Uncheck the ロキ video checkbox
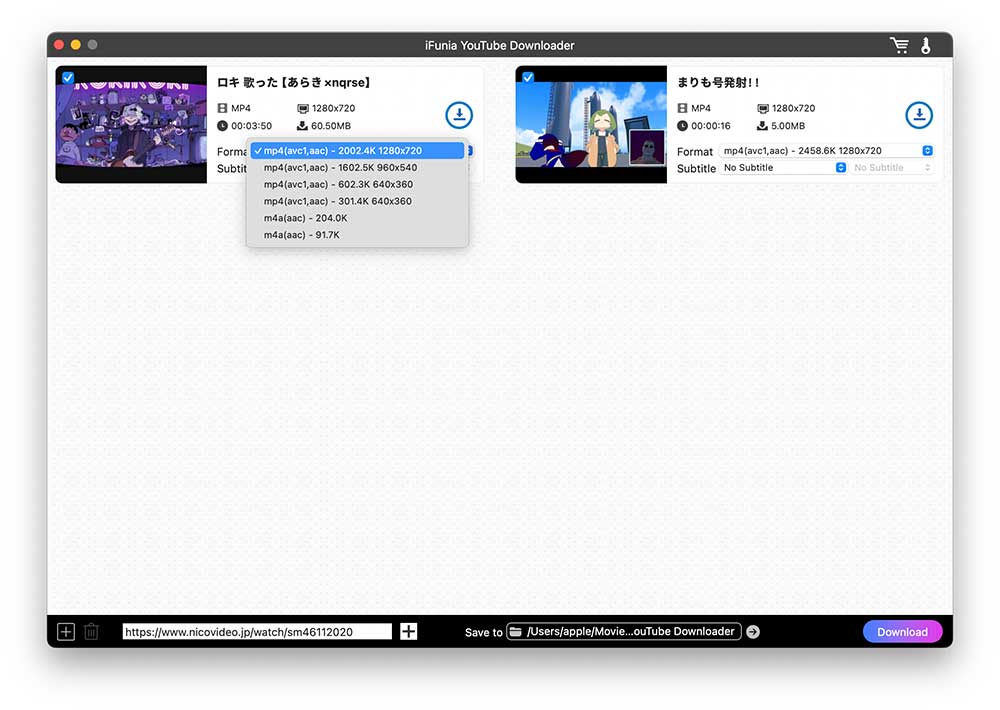Screen dimensions: 1000x710 (67, 78)
